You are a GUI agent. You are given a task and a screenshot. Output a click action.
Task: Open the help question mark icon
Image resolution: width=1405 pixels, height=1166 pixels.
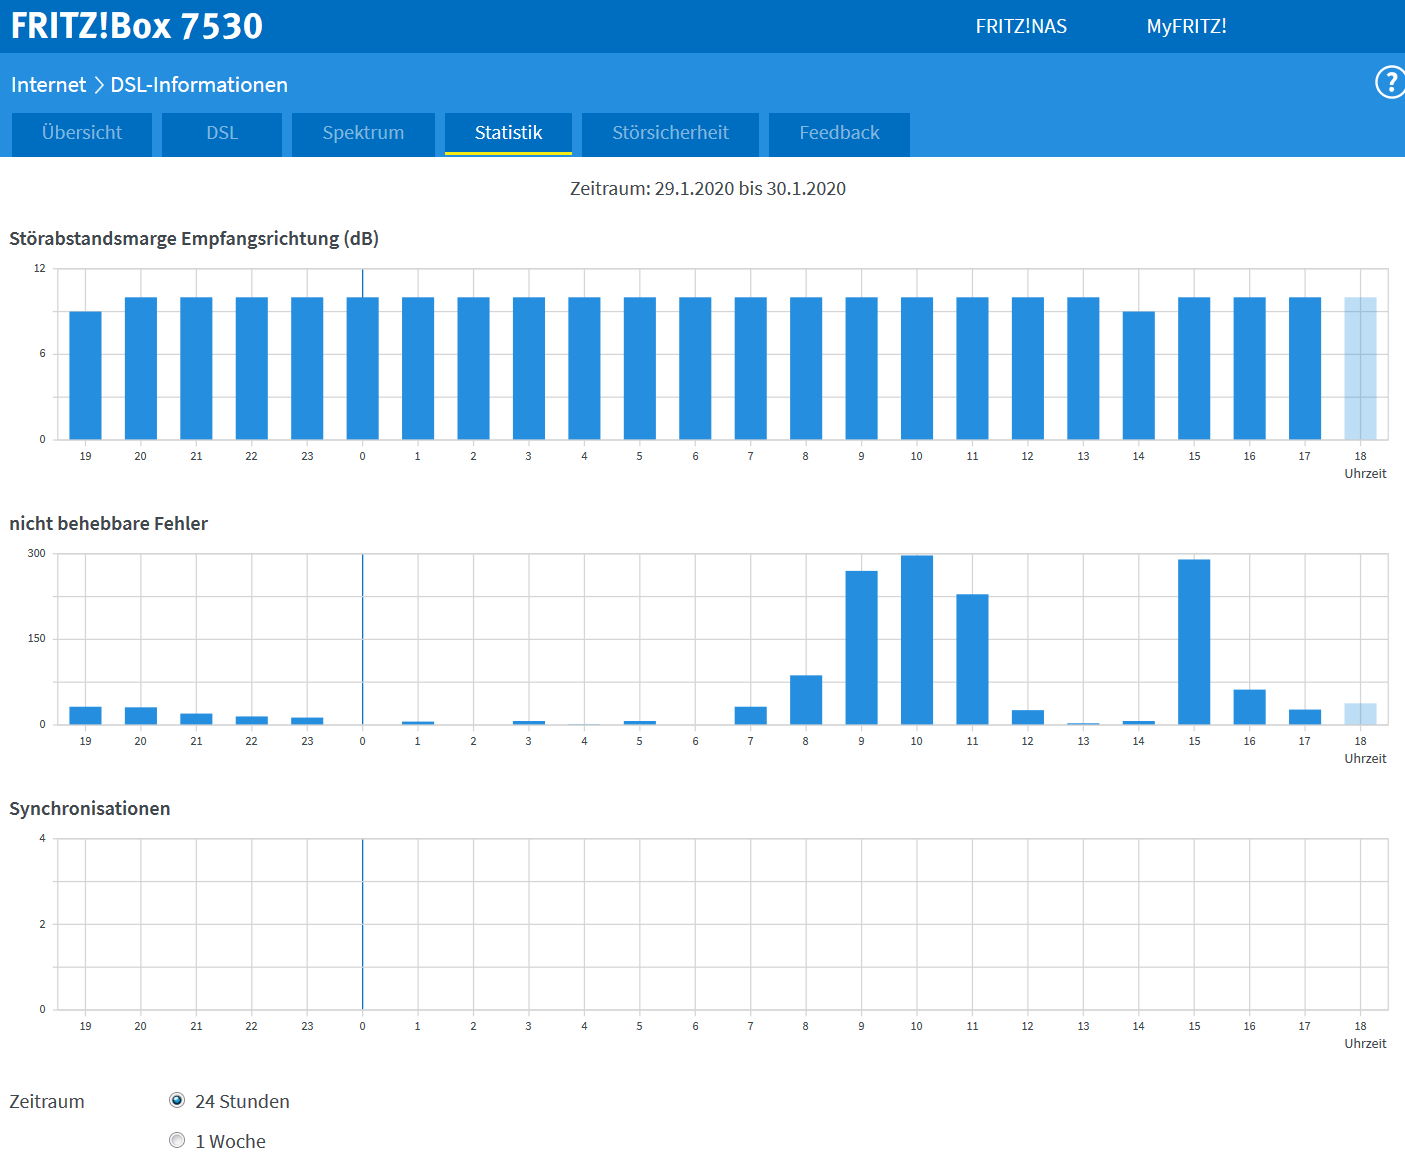1390,82
